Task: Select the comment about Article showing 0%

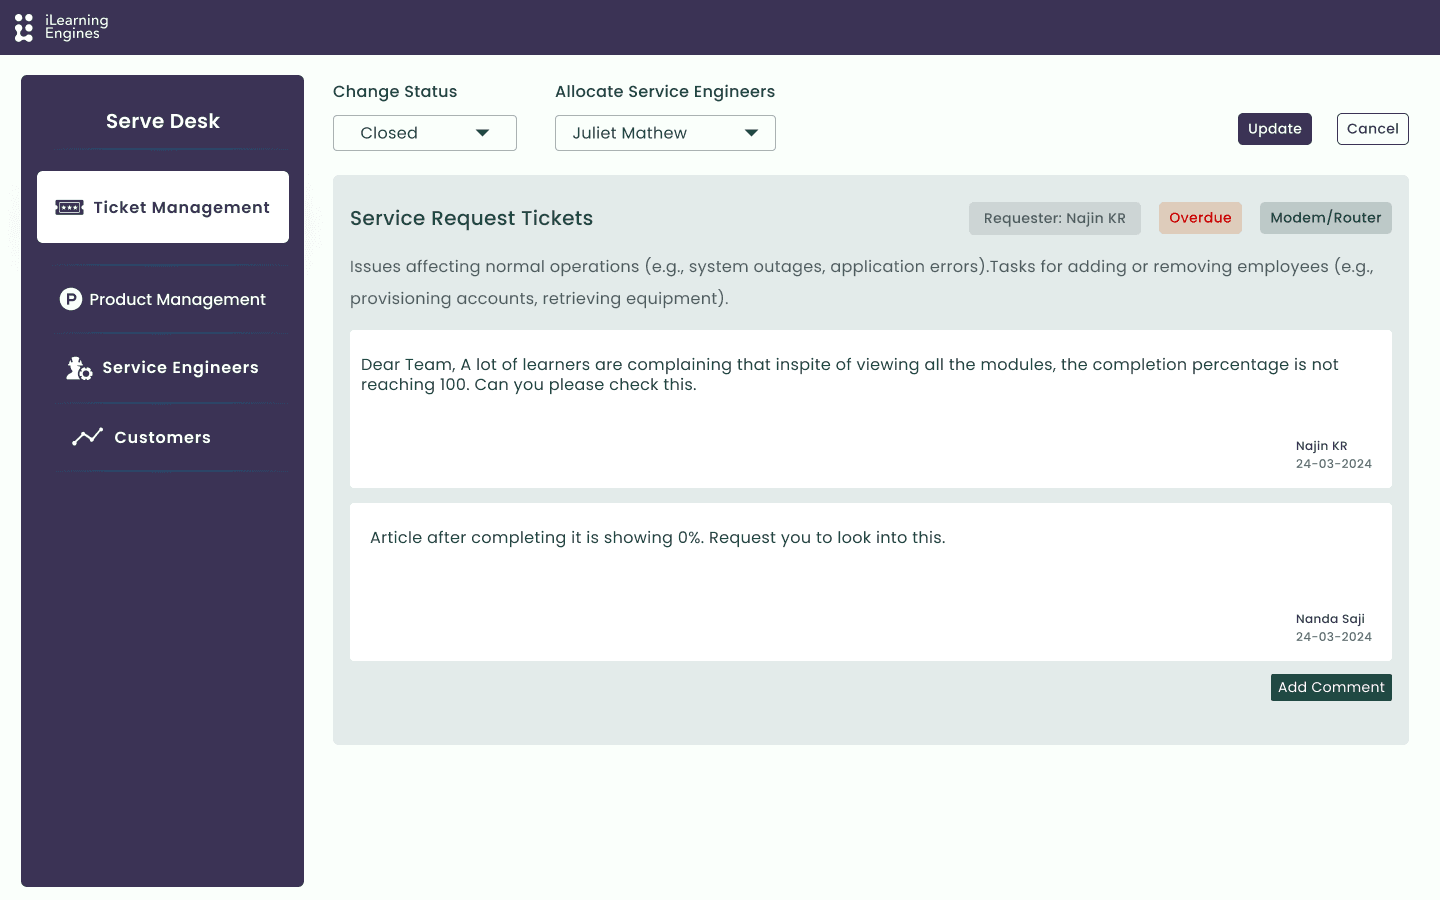Action: coord(871,582)
